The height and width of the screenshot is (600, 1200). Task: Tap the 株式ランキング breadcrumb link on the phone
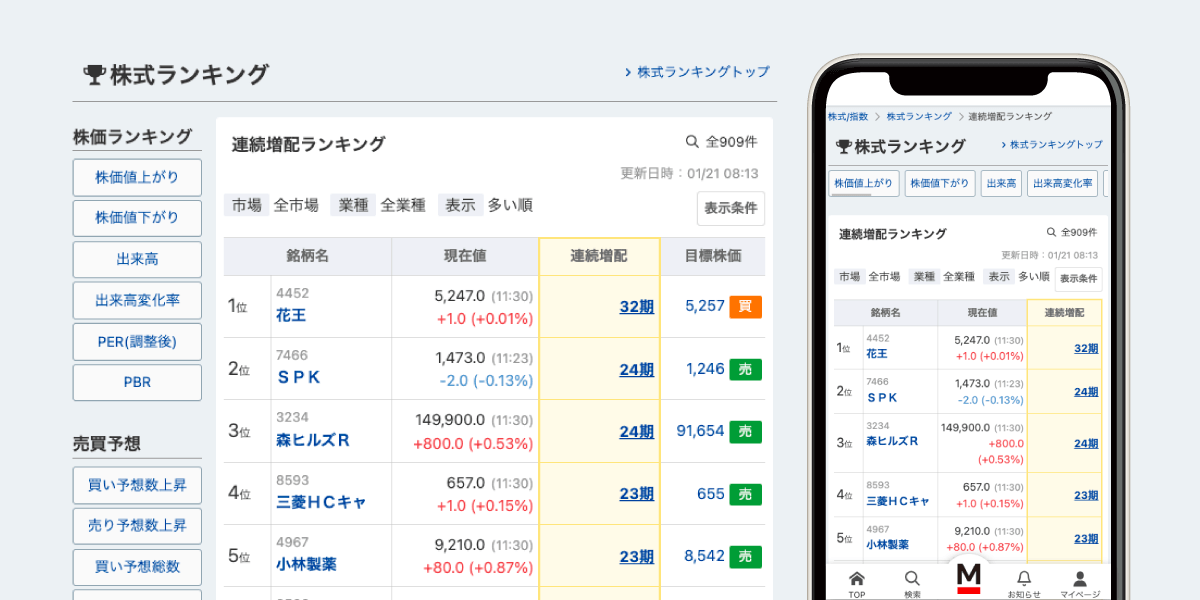[917, 116]
